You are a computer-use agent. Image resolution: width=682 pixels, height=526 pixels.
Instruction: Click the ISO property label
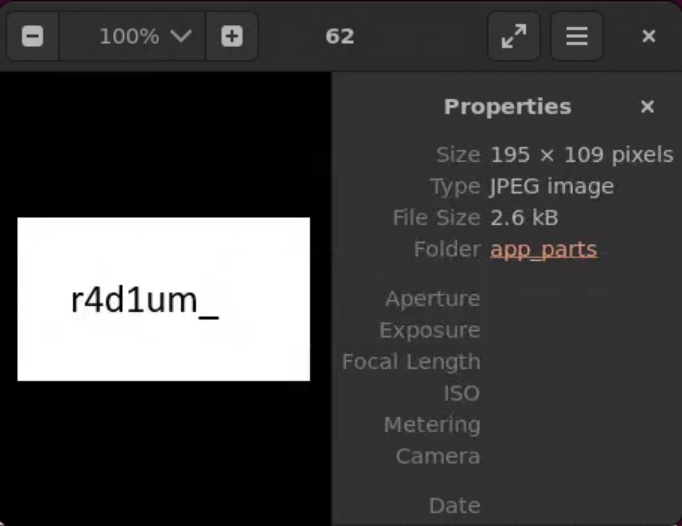462,393
